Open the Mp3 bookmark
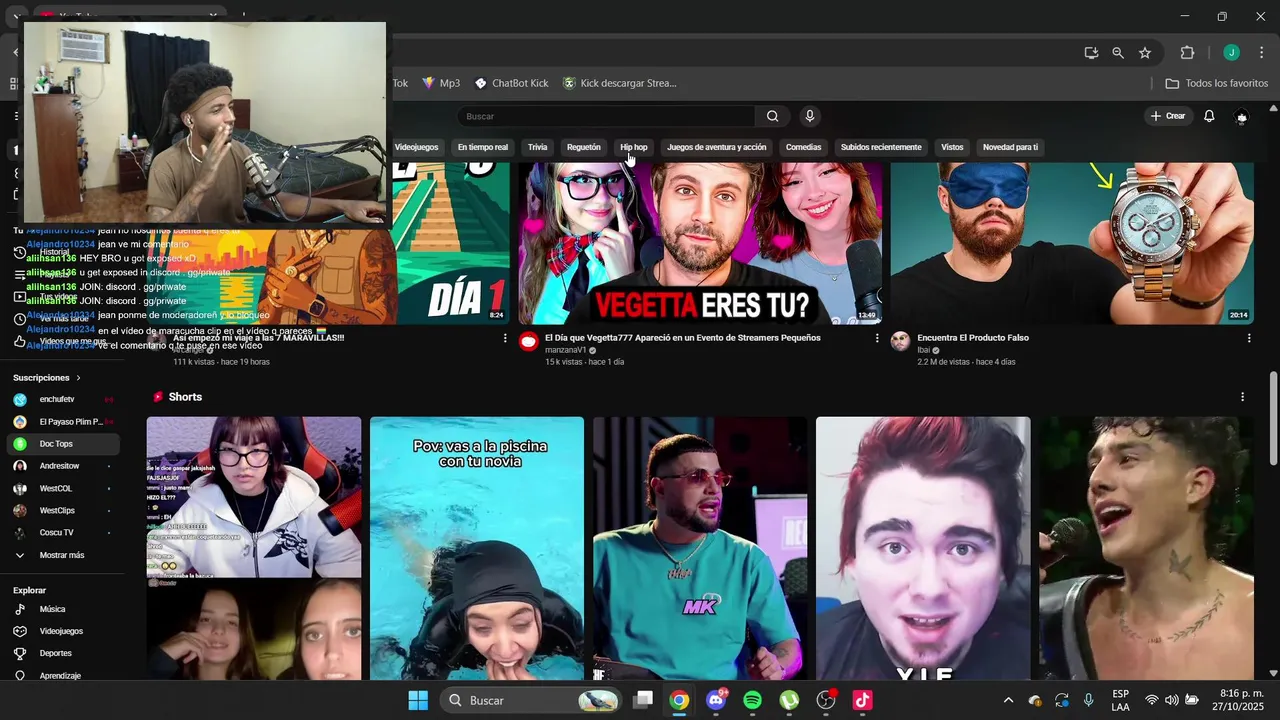This screenshot has height=720, width=1280. 441,83
